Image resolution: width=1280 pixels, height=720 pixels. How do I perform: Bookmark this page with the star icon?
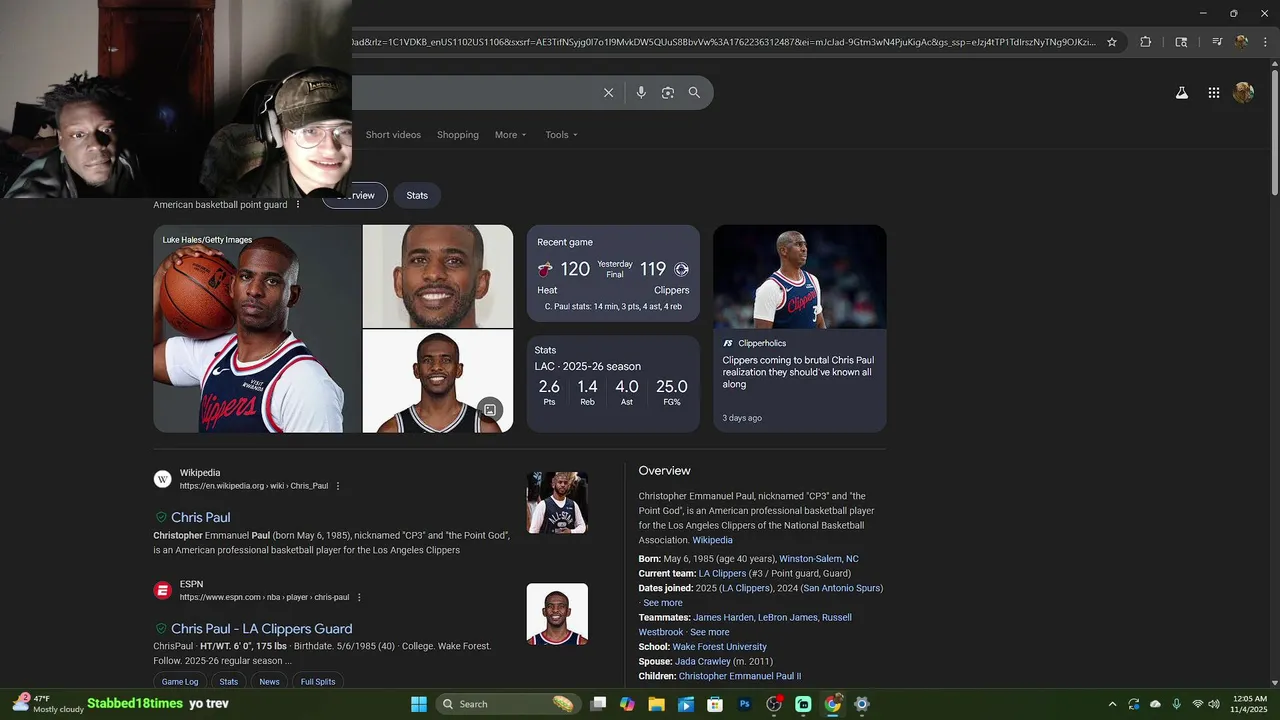(x=1111, y=42)
